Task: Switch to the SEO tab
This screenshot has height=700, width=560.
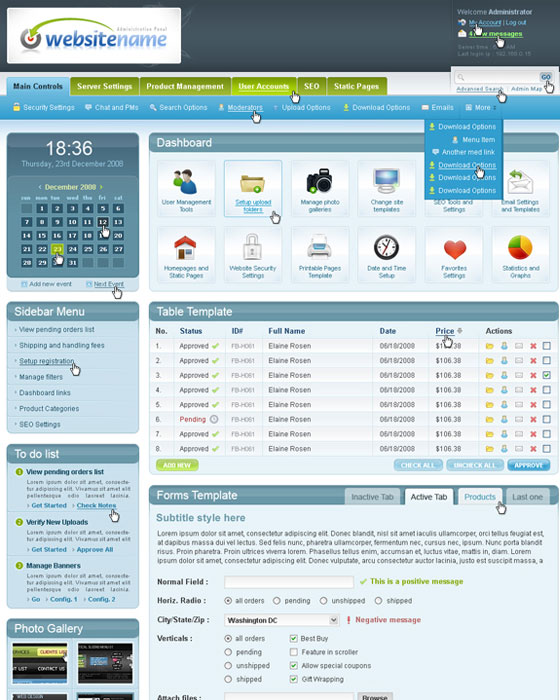Action: pos(312,86)
